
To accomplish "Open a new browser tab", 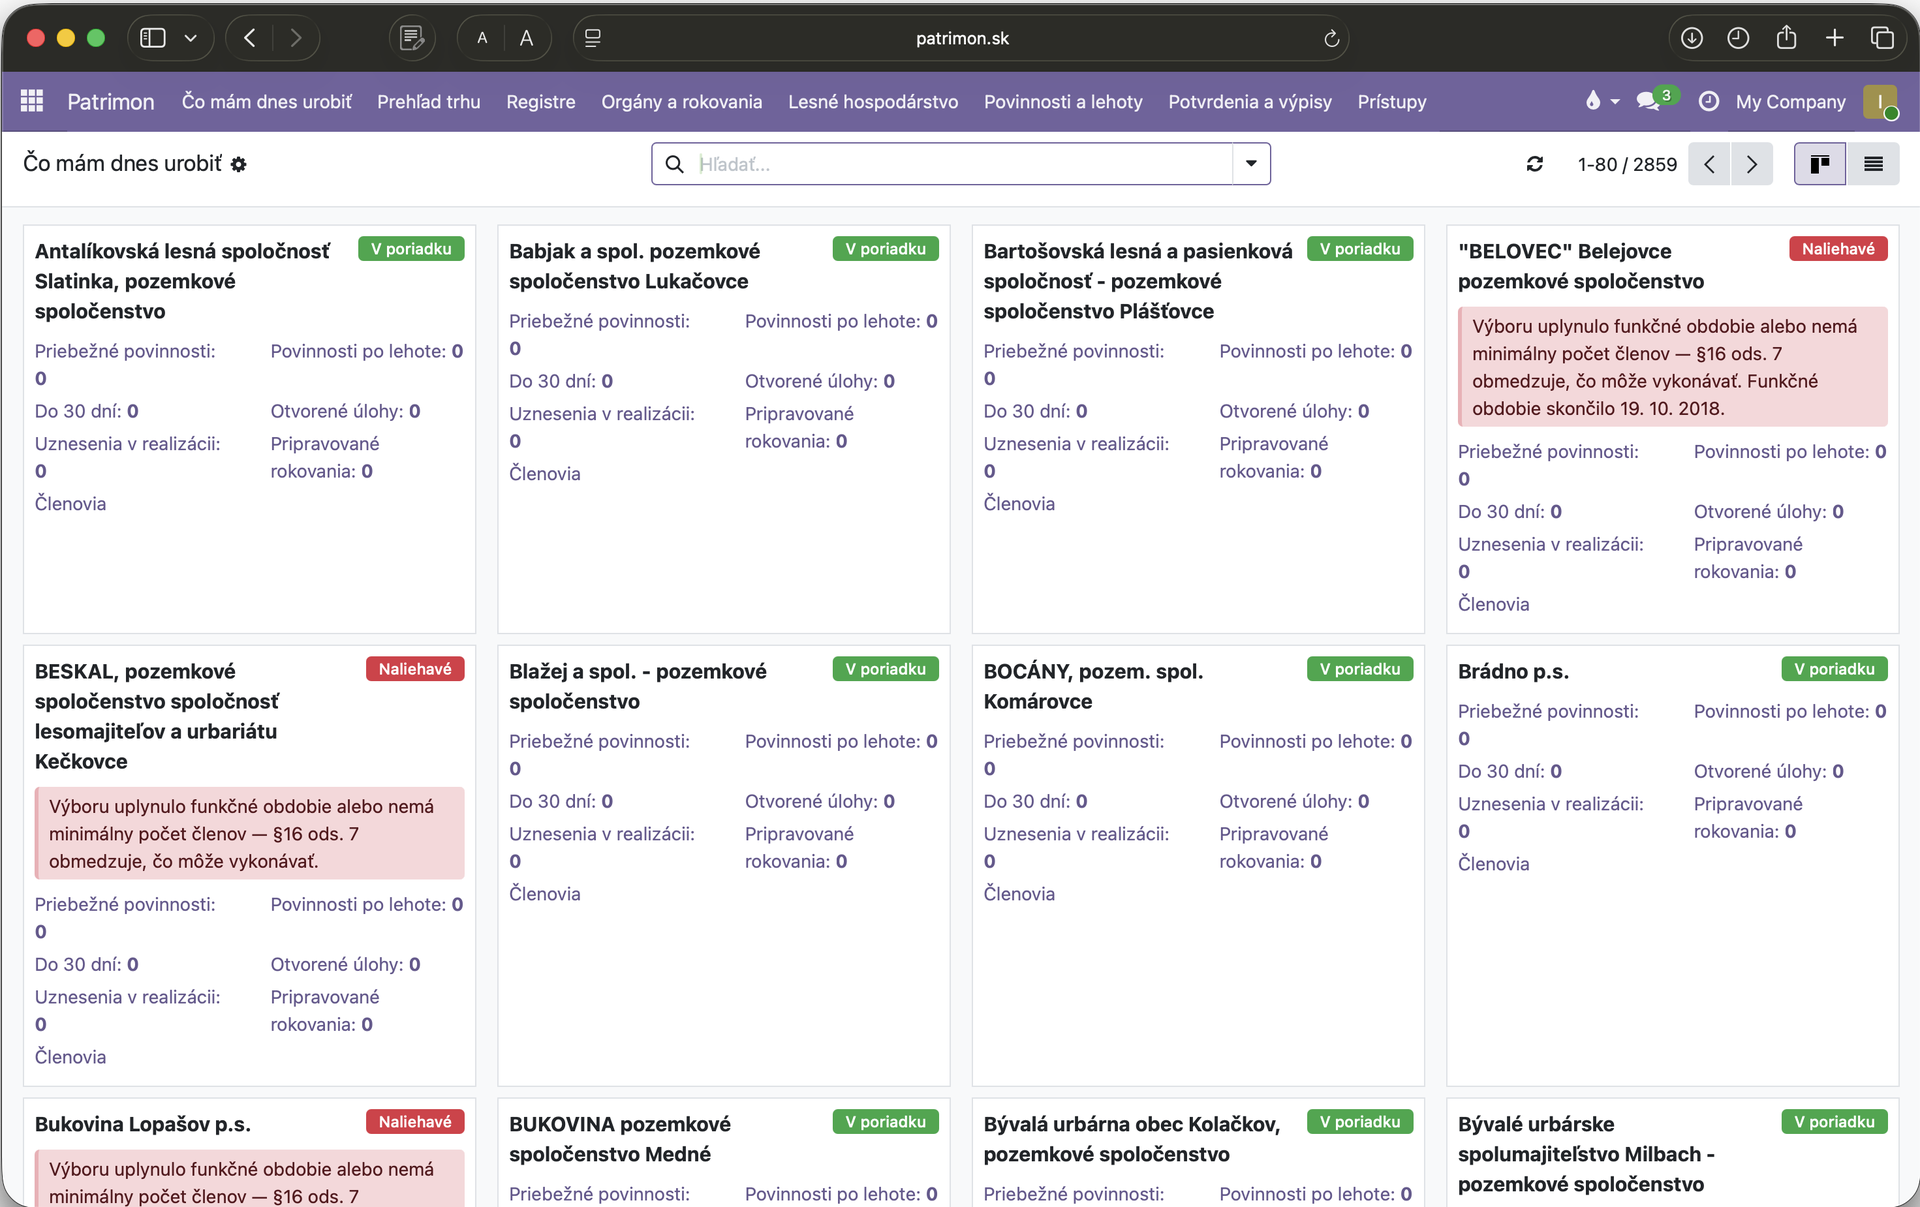I will pos(1834,38).
